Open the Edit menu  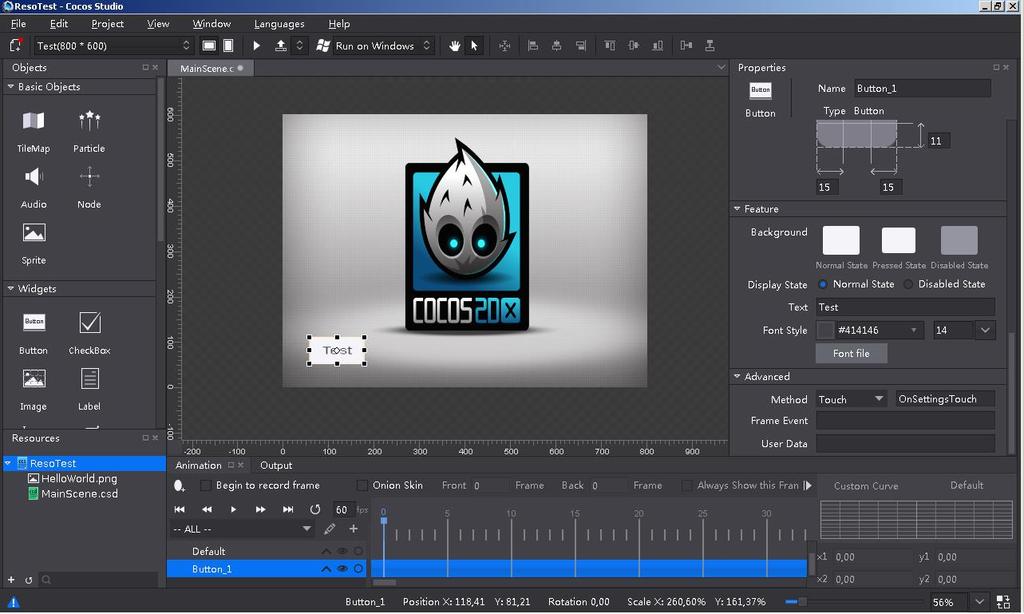59,24
